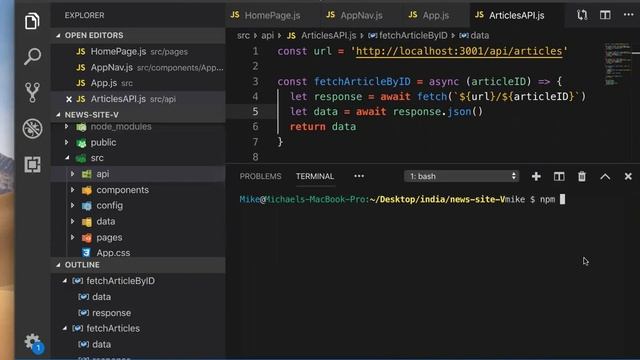Image resolution: width=640 pixels, height=360 pixels.
Task: Open the localhost:3001/api/articles URL link
Action: (459, 51)
